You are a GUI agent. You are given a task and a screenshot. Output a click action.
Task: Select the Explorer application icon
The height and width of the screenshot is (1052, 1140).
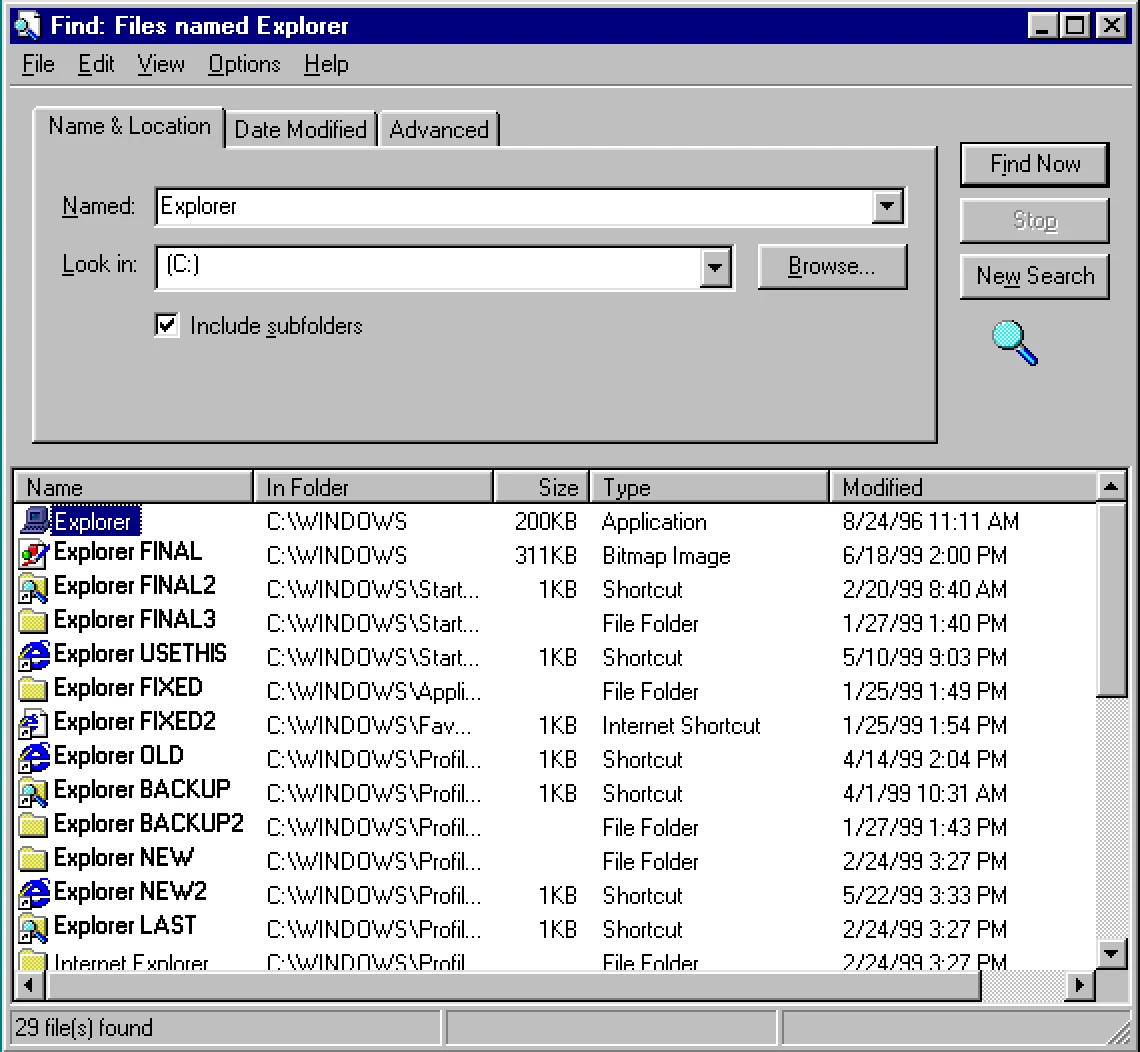point(33,521)
